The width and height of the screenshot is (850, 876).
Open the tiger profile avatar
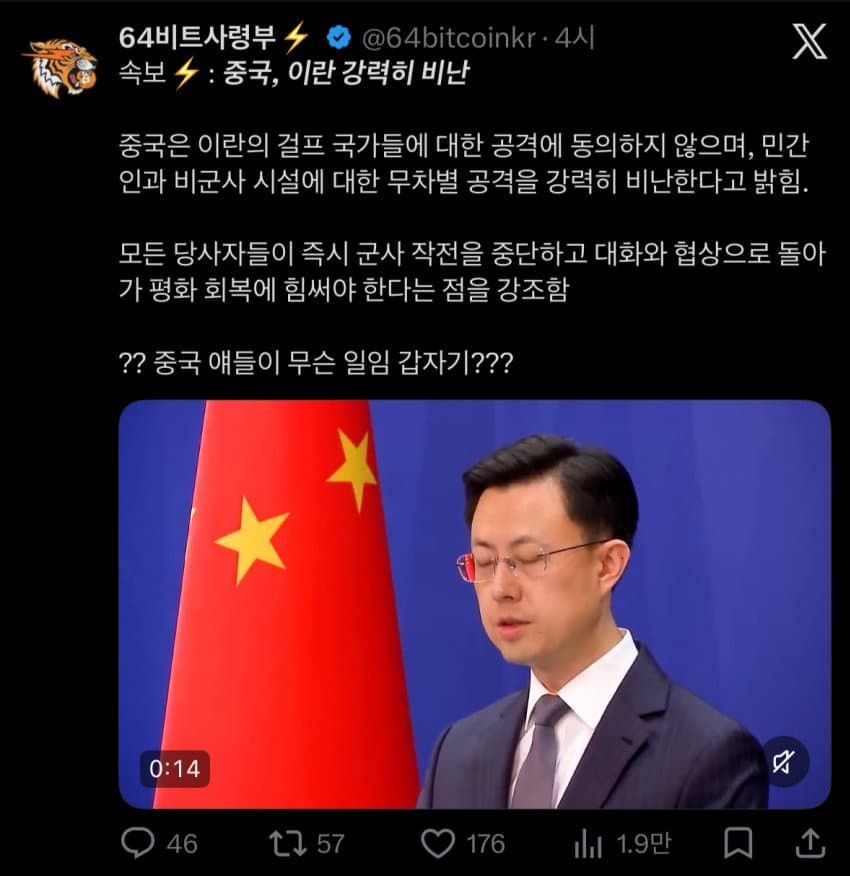[60, 67]
